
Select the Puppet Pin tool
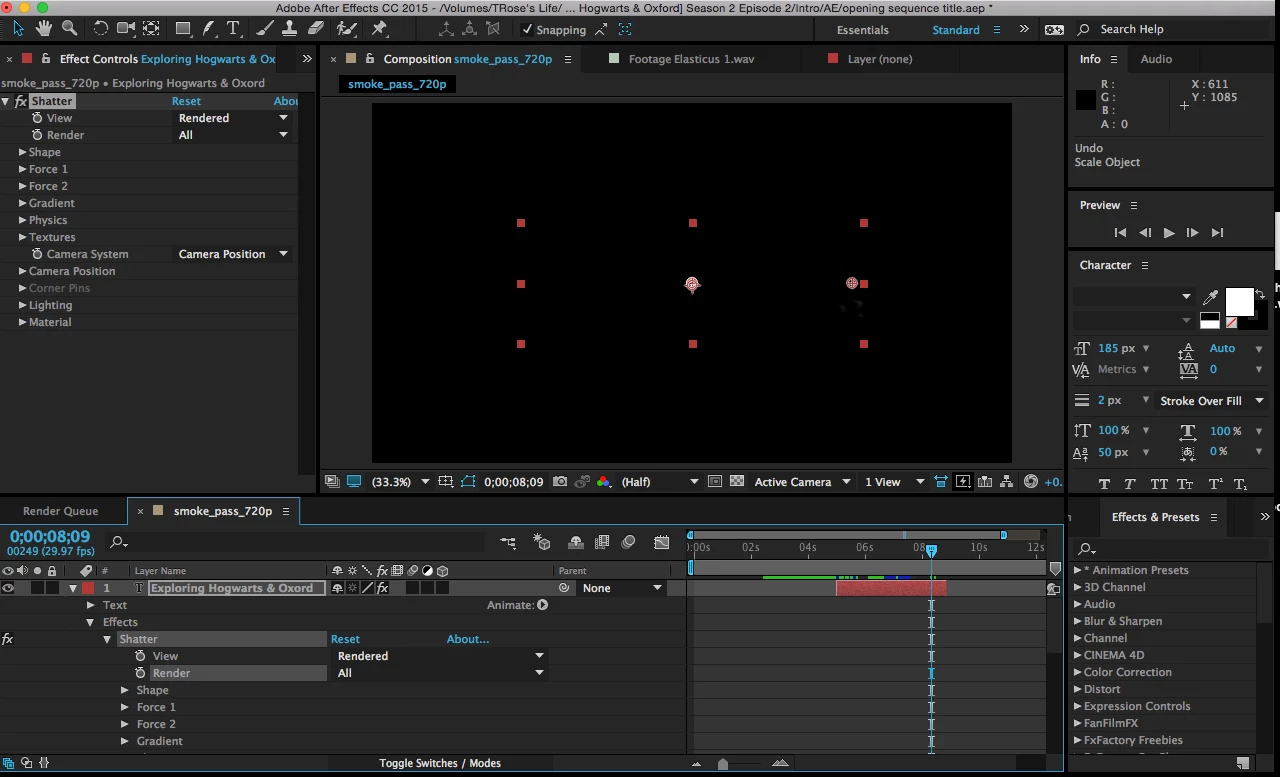[379, 28]
